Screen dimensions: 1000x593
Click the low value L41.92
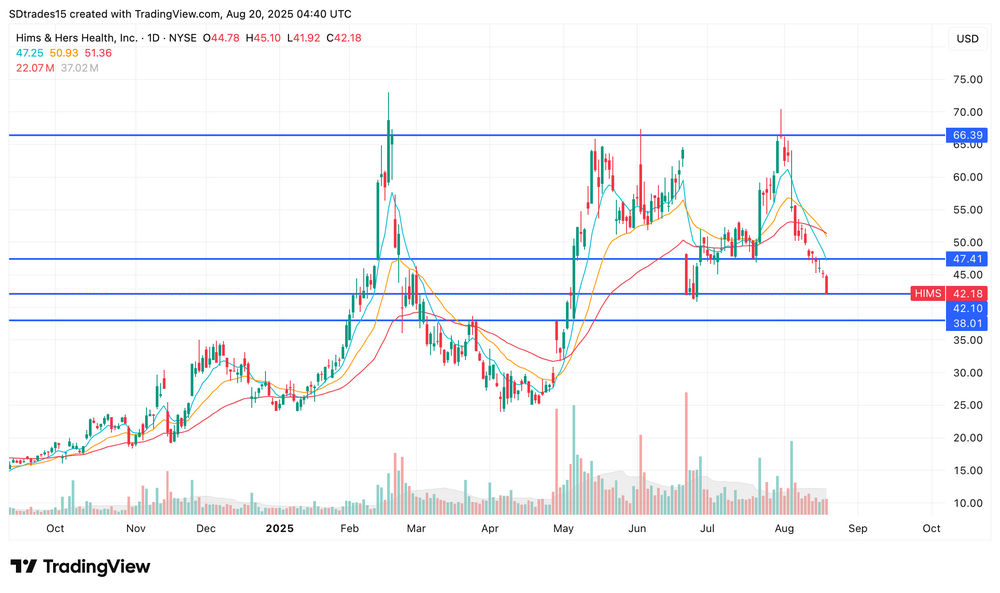coord(304,38)
